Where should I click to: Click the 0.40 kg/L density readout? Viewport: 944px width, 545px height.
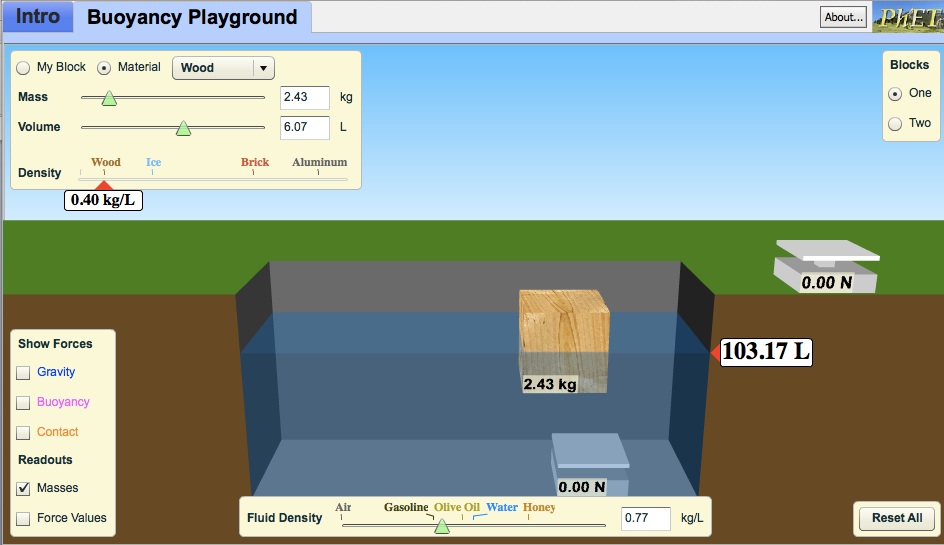pos(103,200)
